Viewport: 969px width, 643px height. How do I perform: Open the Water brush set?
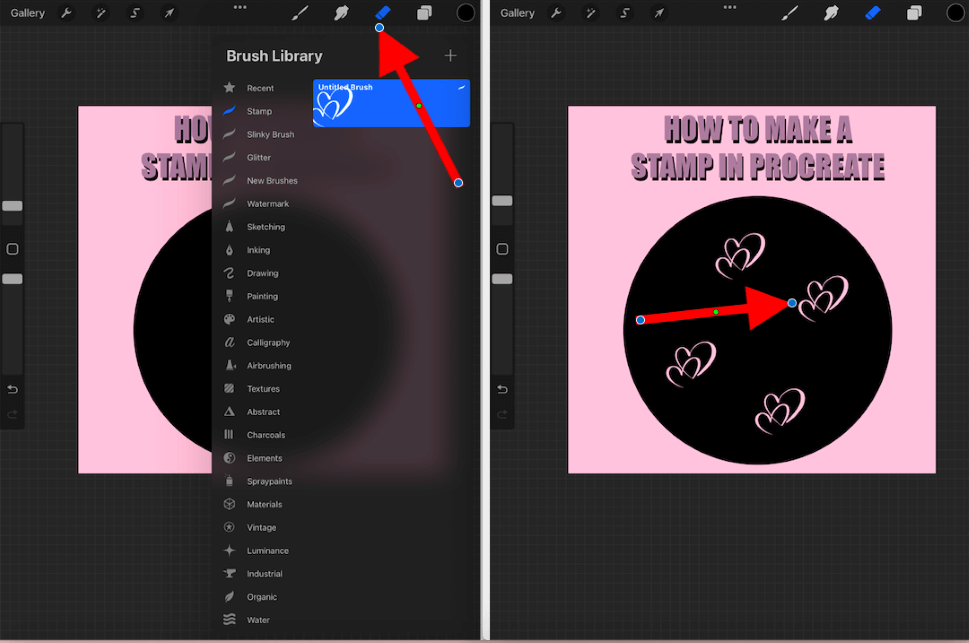[258, 620]
